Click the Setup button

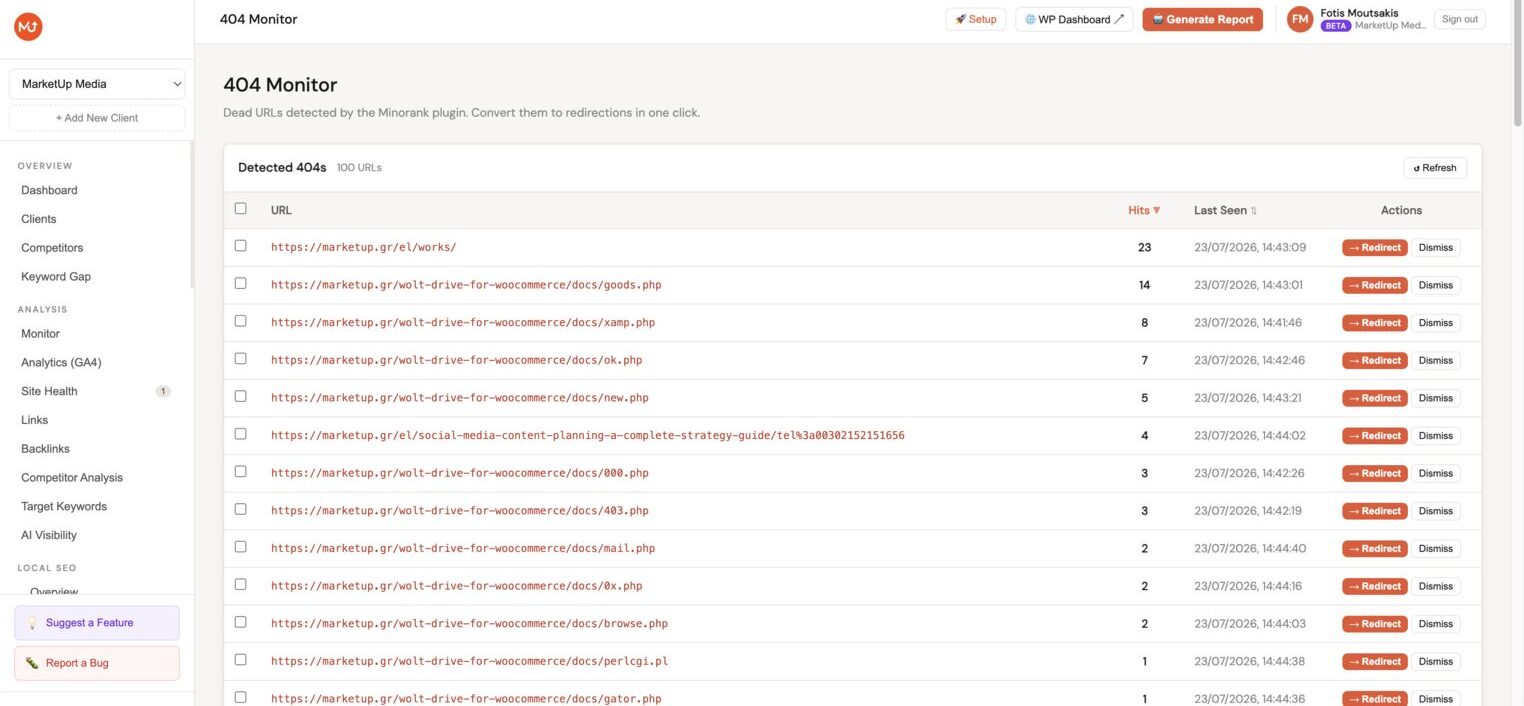[x=976, y=19]
